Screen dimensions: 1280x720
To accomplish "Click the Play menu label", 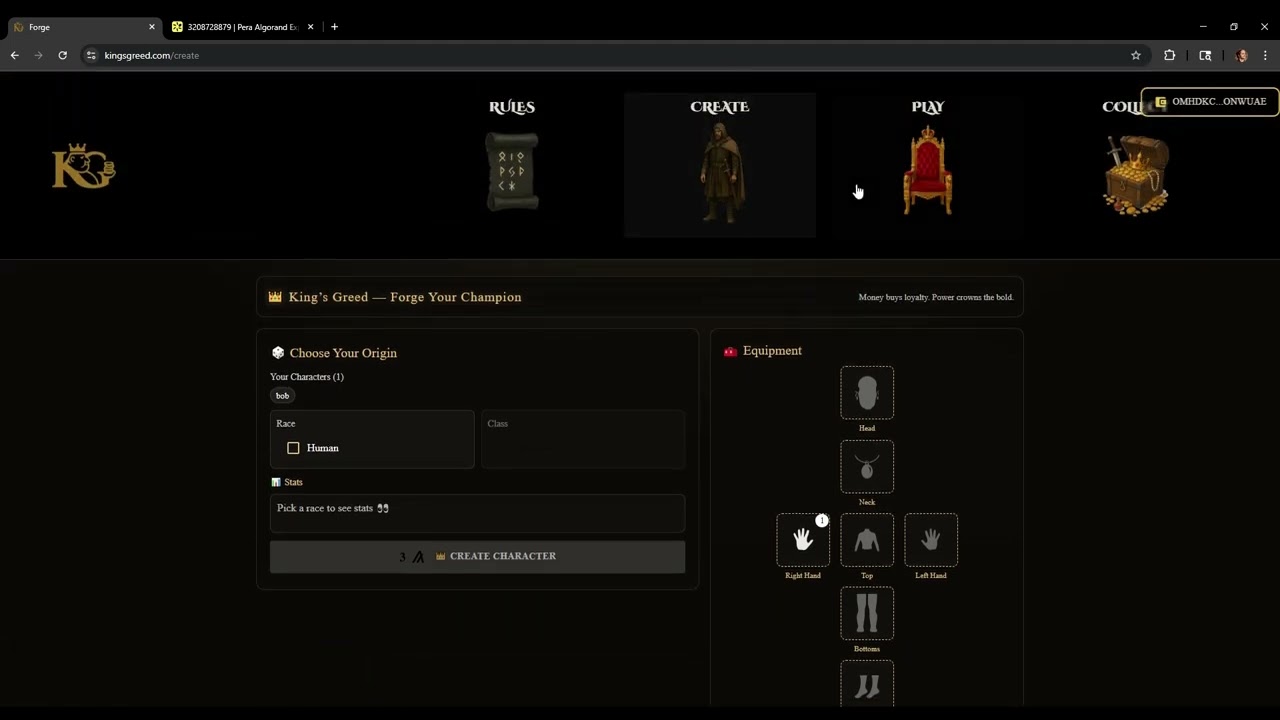I will [x=928, y=107].
